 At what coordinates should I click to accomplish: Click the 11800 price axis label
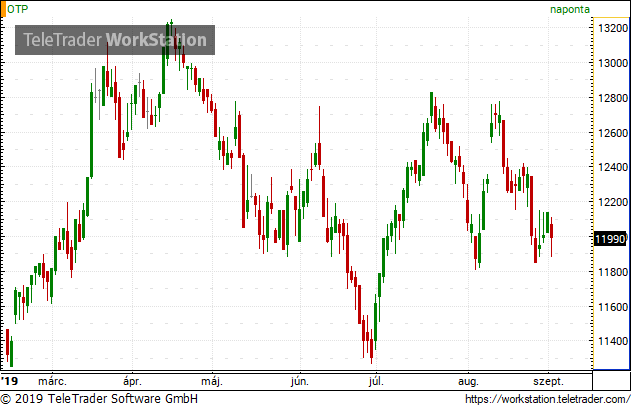tap(613, 272)
